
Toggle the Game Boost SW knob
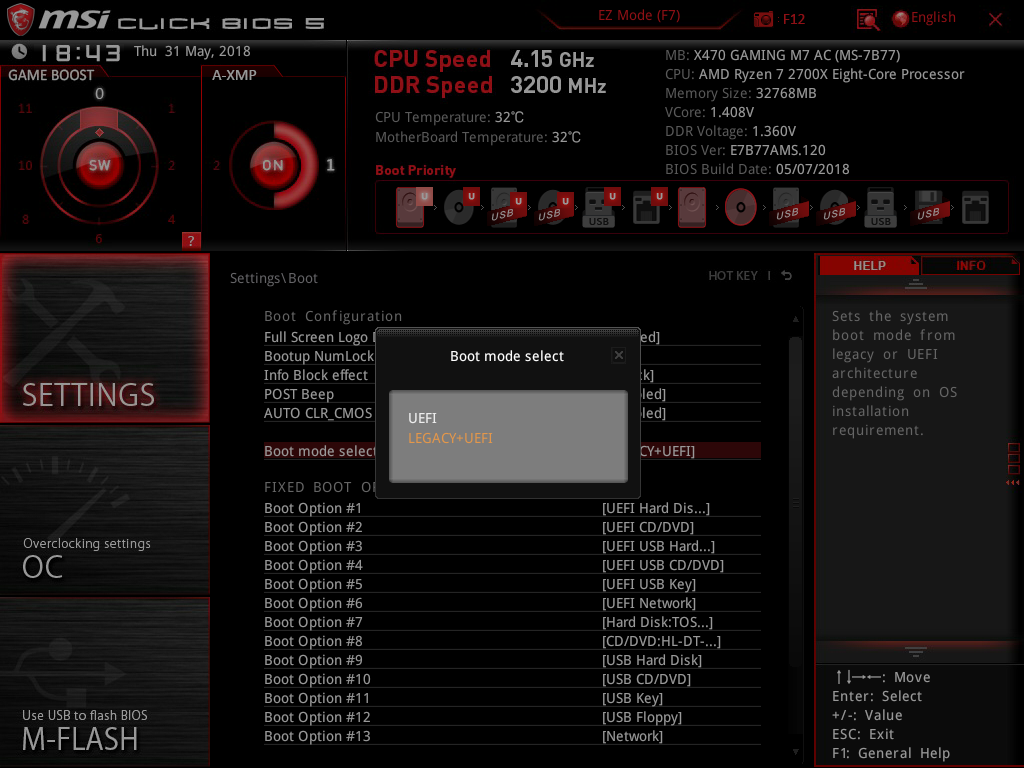[x=99, y=165]
